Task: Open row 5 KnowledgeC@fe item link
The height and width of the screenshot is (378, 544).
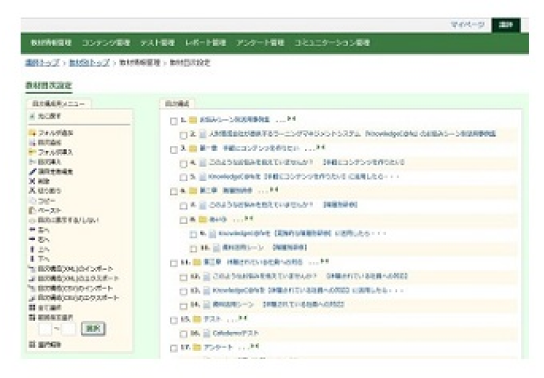Action: (304, 177)
